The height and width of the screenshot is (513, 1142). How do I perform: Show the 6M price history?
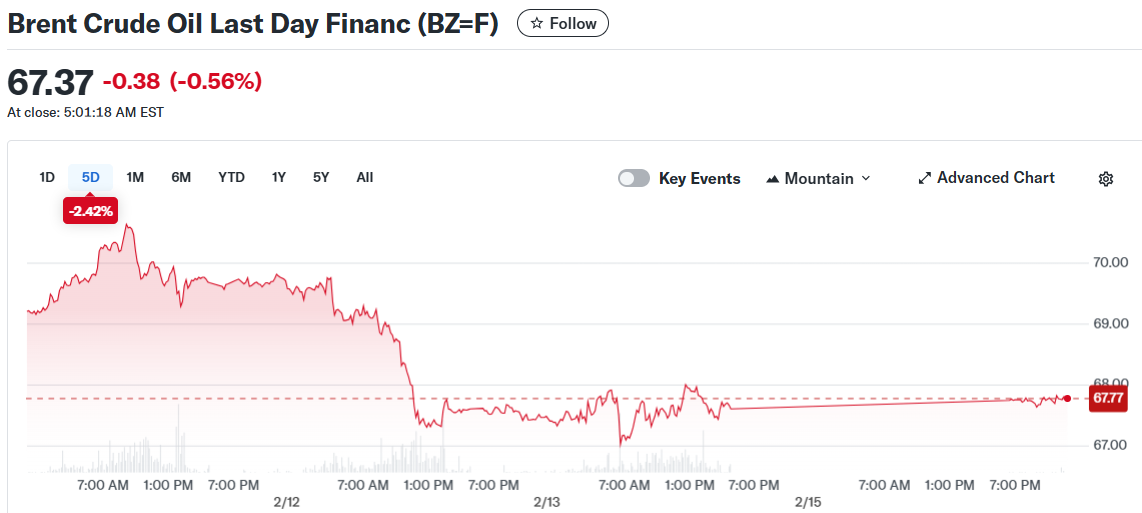pos(181,177)
